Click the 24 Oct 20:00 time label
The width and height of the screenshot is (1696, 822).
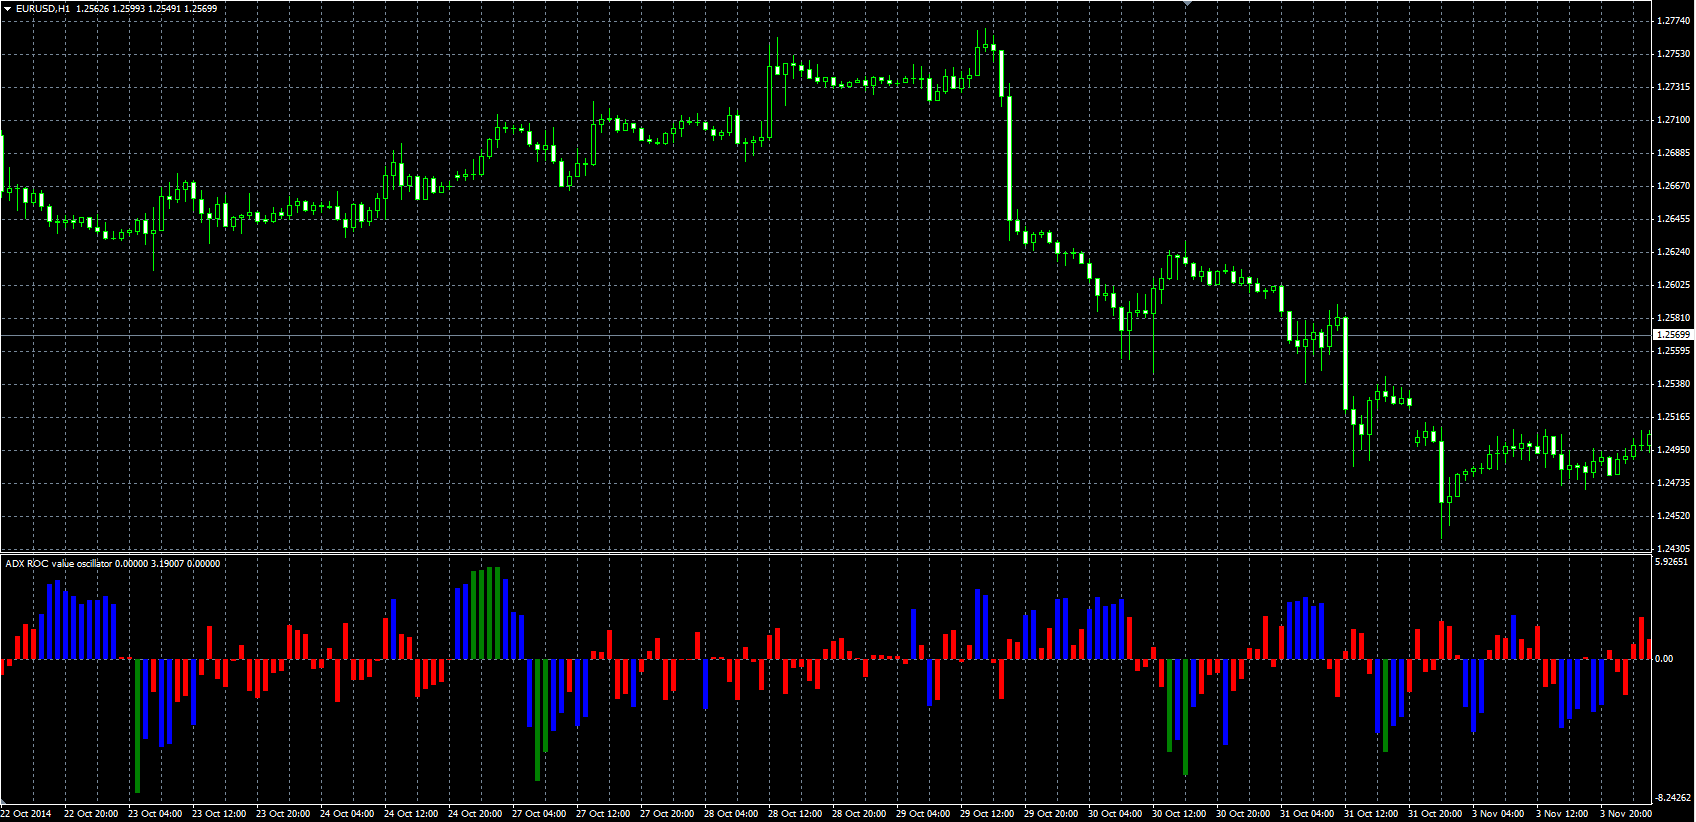click(475, 814)
